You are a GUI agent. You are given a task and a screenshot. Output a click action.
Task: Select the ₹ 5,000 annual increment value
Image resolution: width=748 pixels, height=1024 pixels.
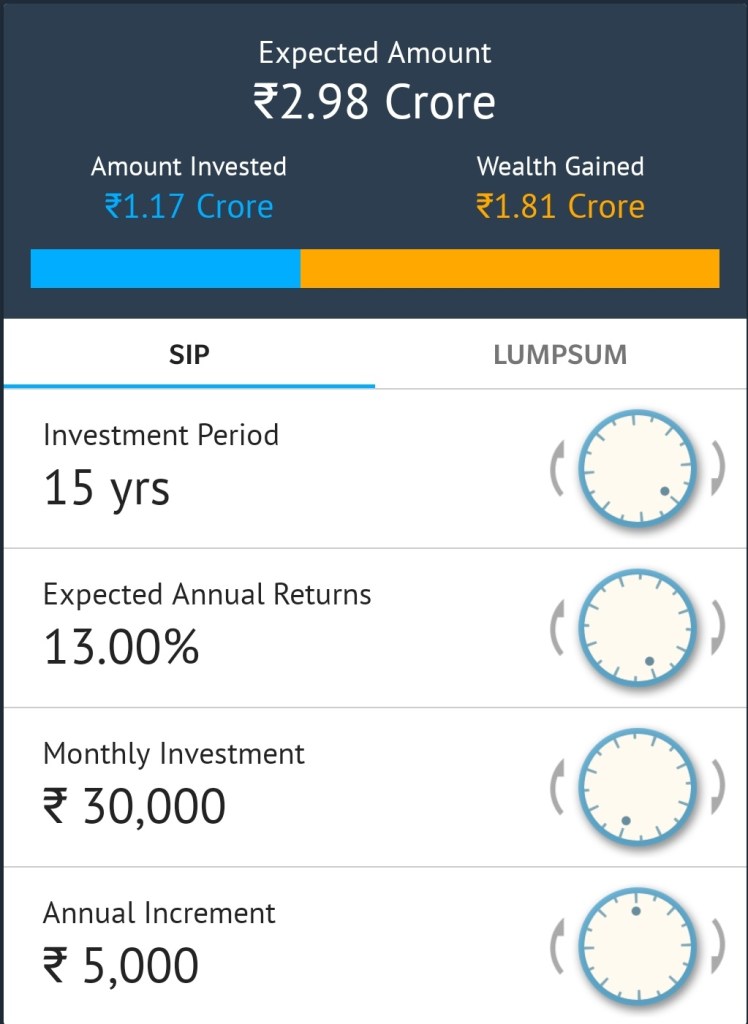pos(121,966)
